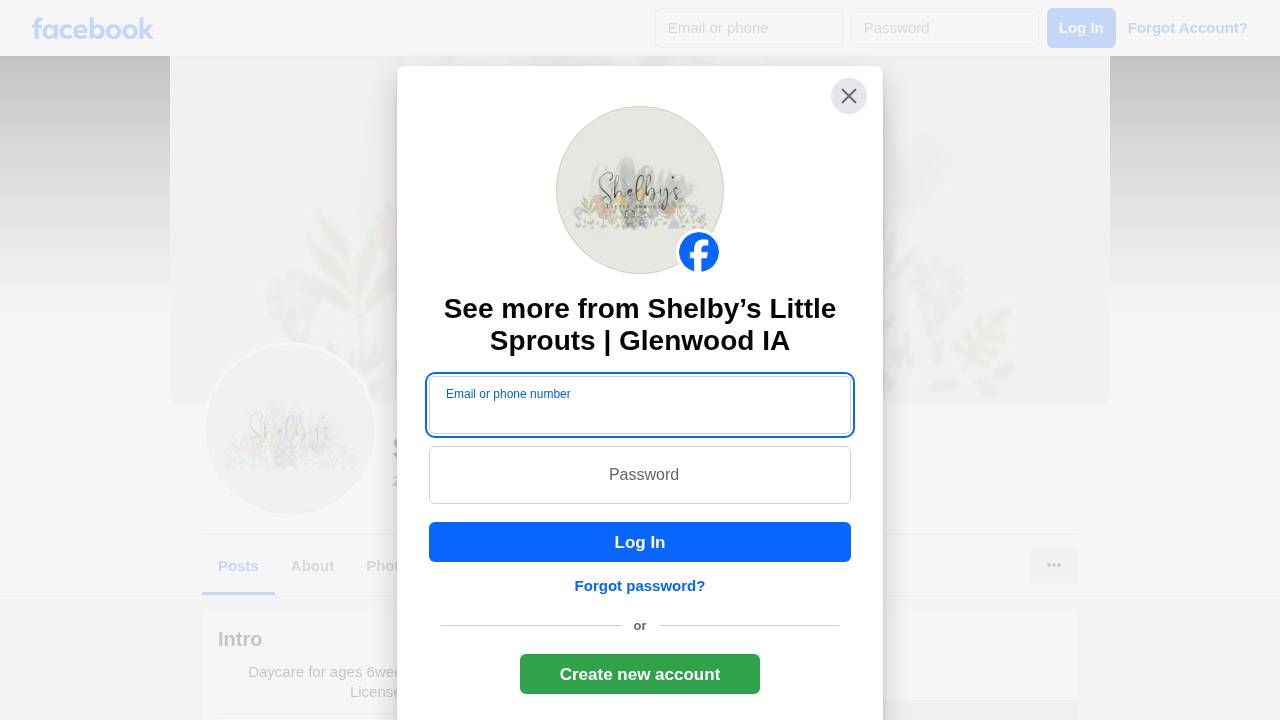Click Shelby's circular profile picture in dialog
1280x720 pixels.
coord(640,190)
